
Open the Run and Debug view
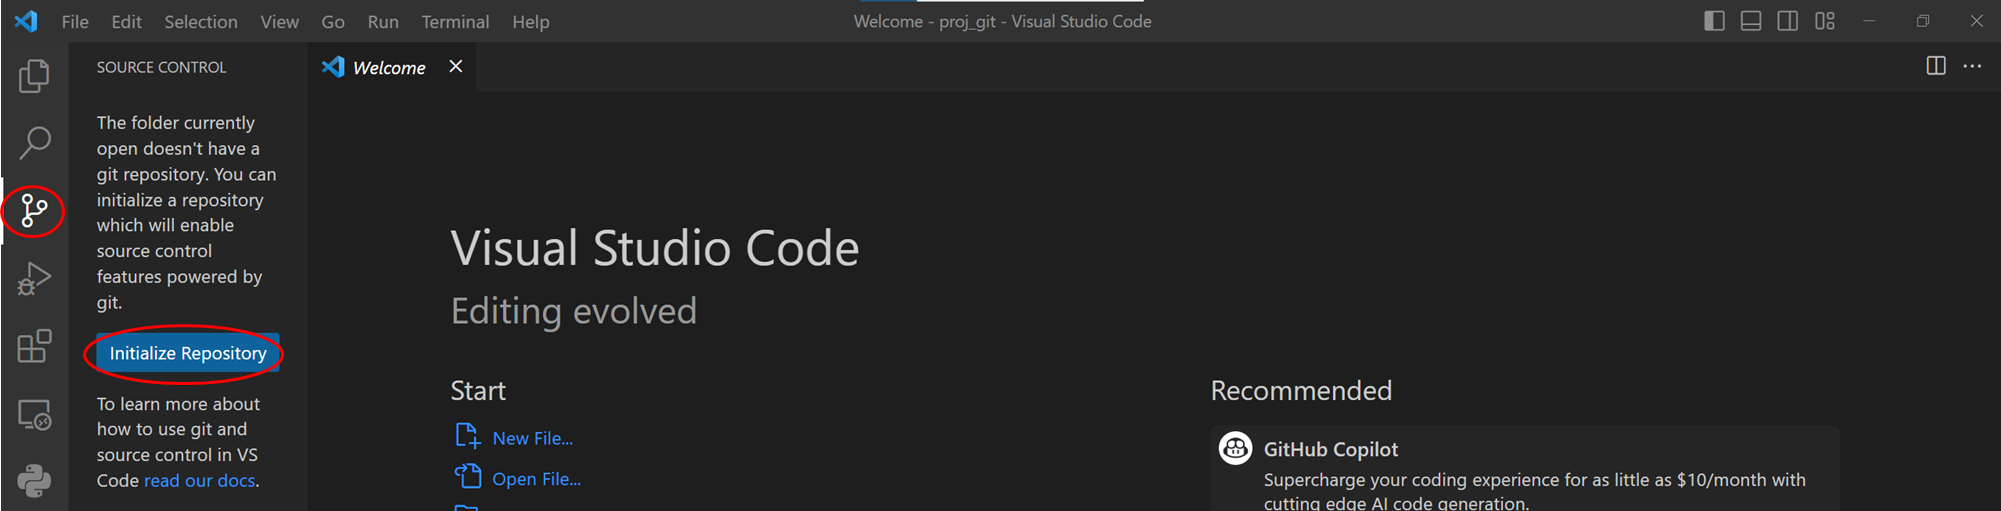[x=34, y=278]
